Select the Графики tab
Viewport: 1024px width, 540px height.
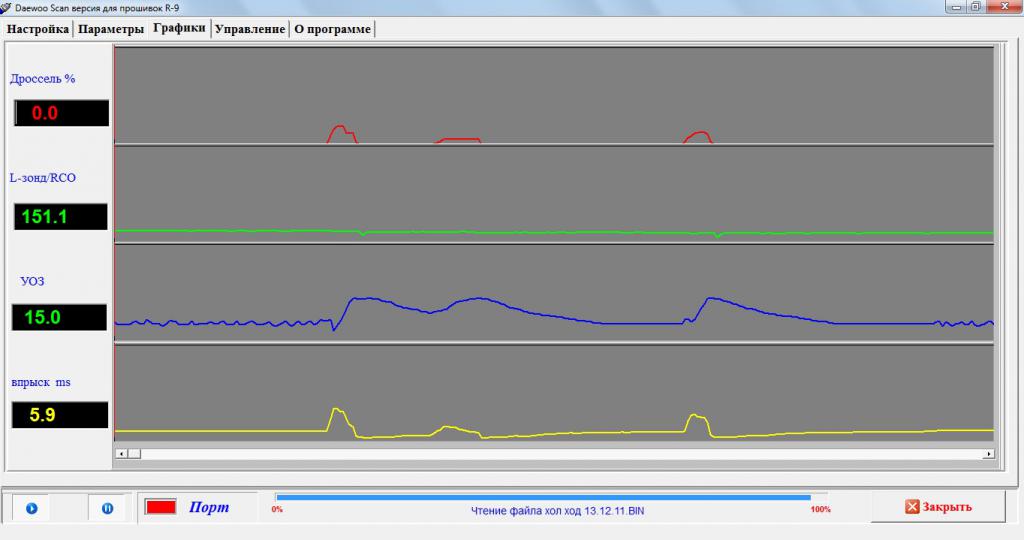pos(179,28)
